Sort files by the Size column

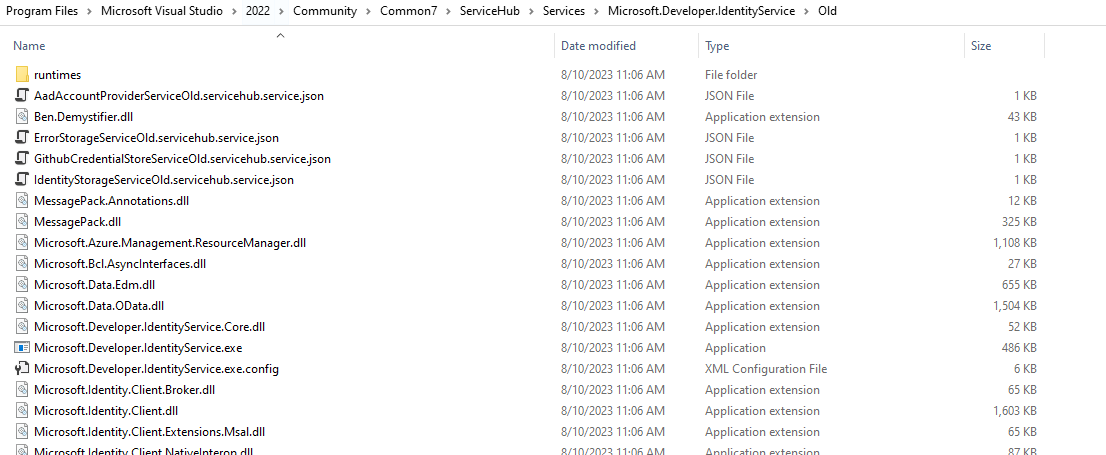981,46
